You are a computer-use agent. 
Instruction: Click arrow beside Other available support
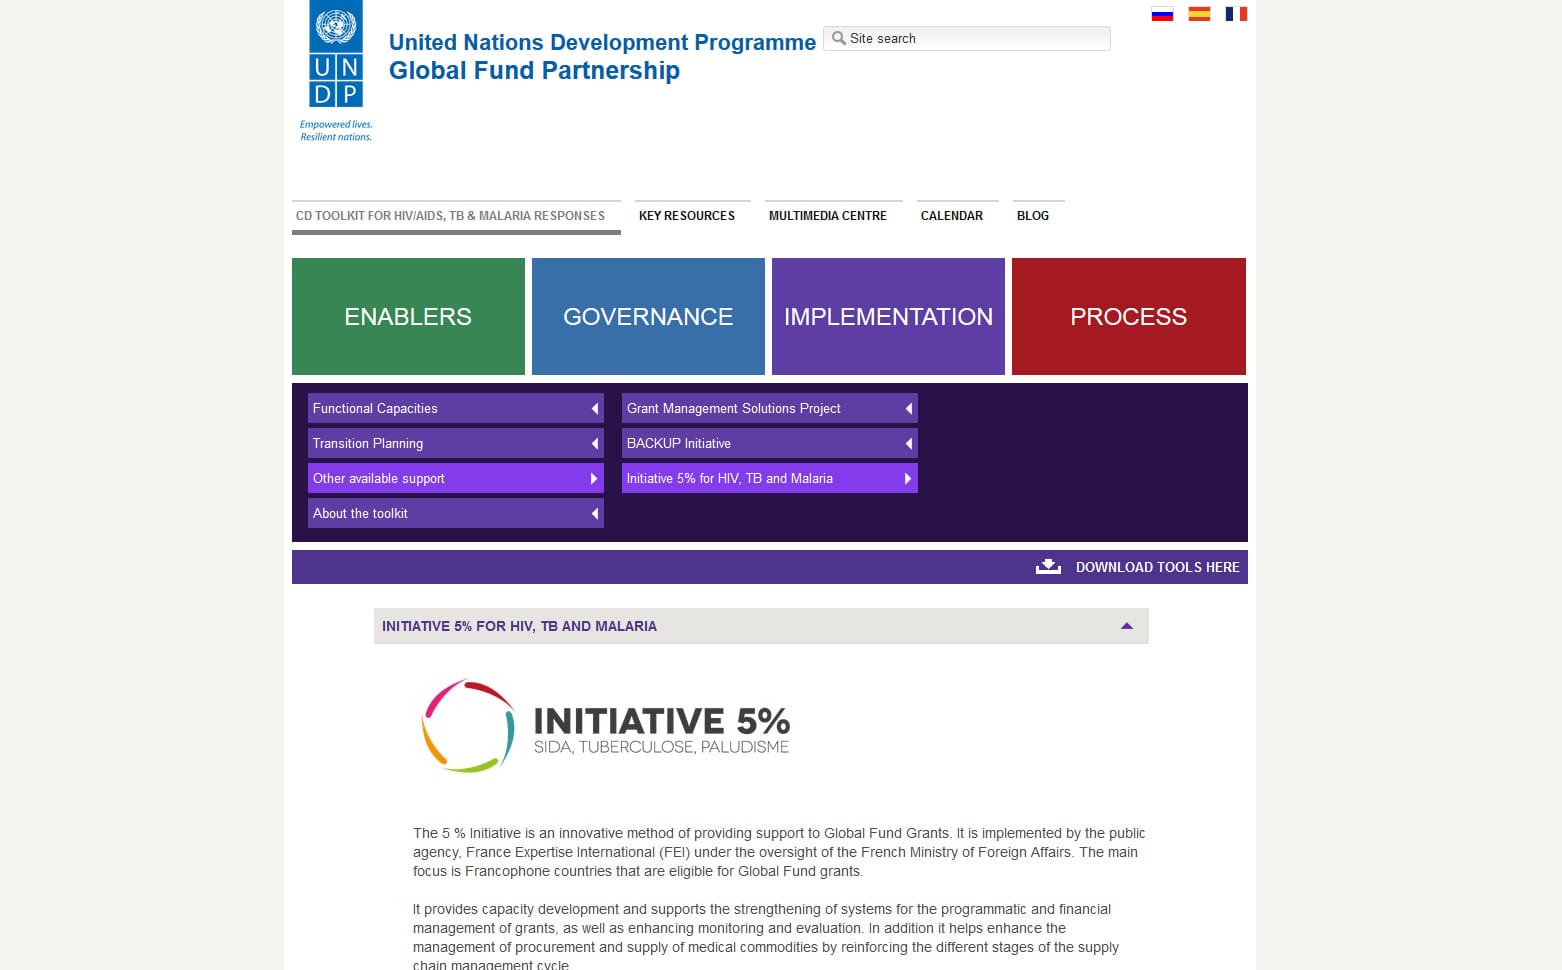pos(594,478)
